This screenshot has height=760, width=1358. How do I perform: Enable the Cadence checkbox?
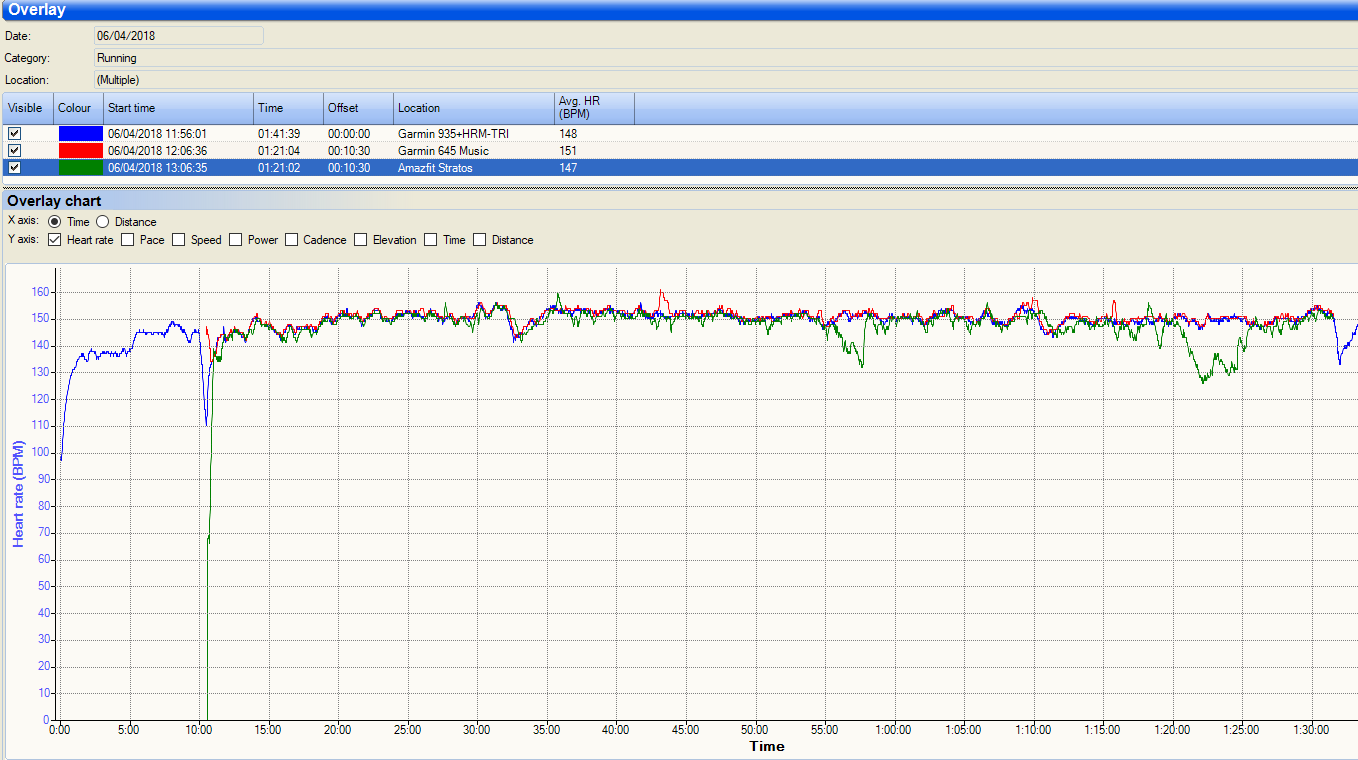point(292,240)
